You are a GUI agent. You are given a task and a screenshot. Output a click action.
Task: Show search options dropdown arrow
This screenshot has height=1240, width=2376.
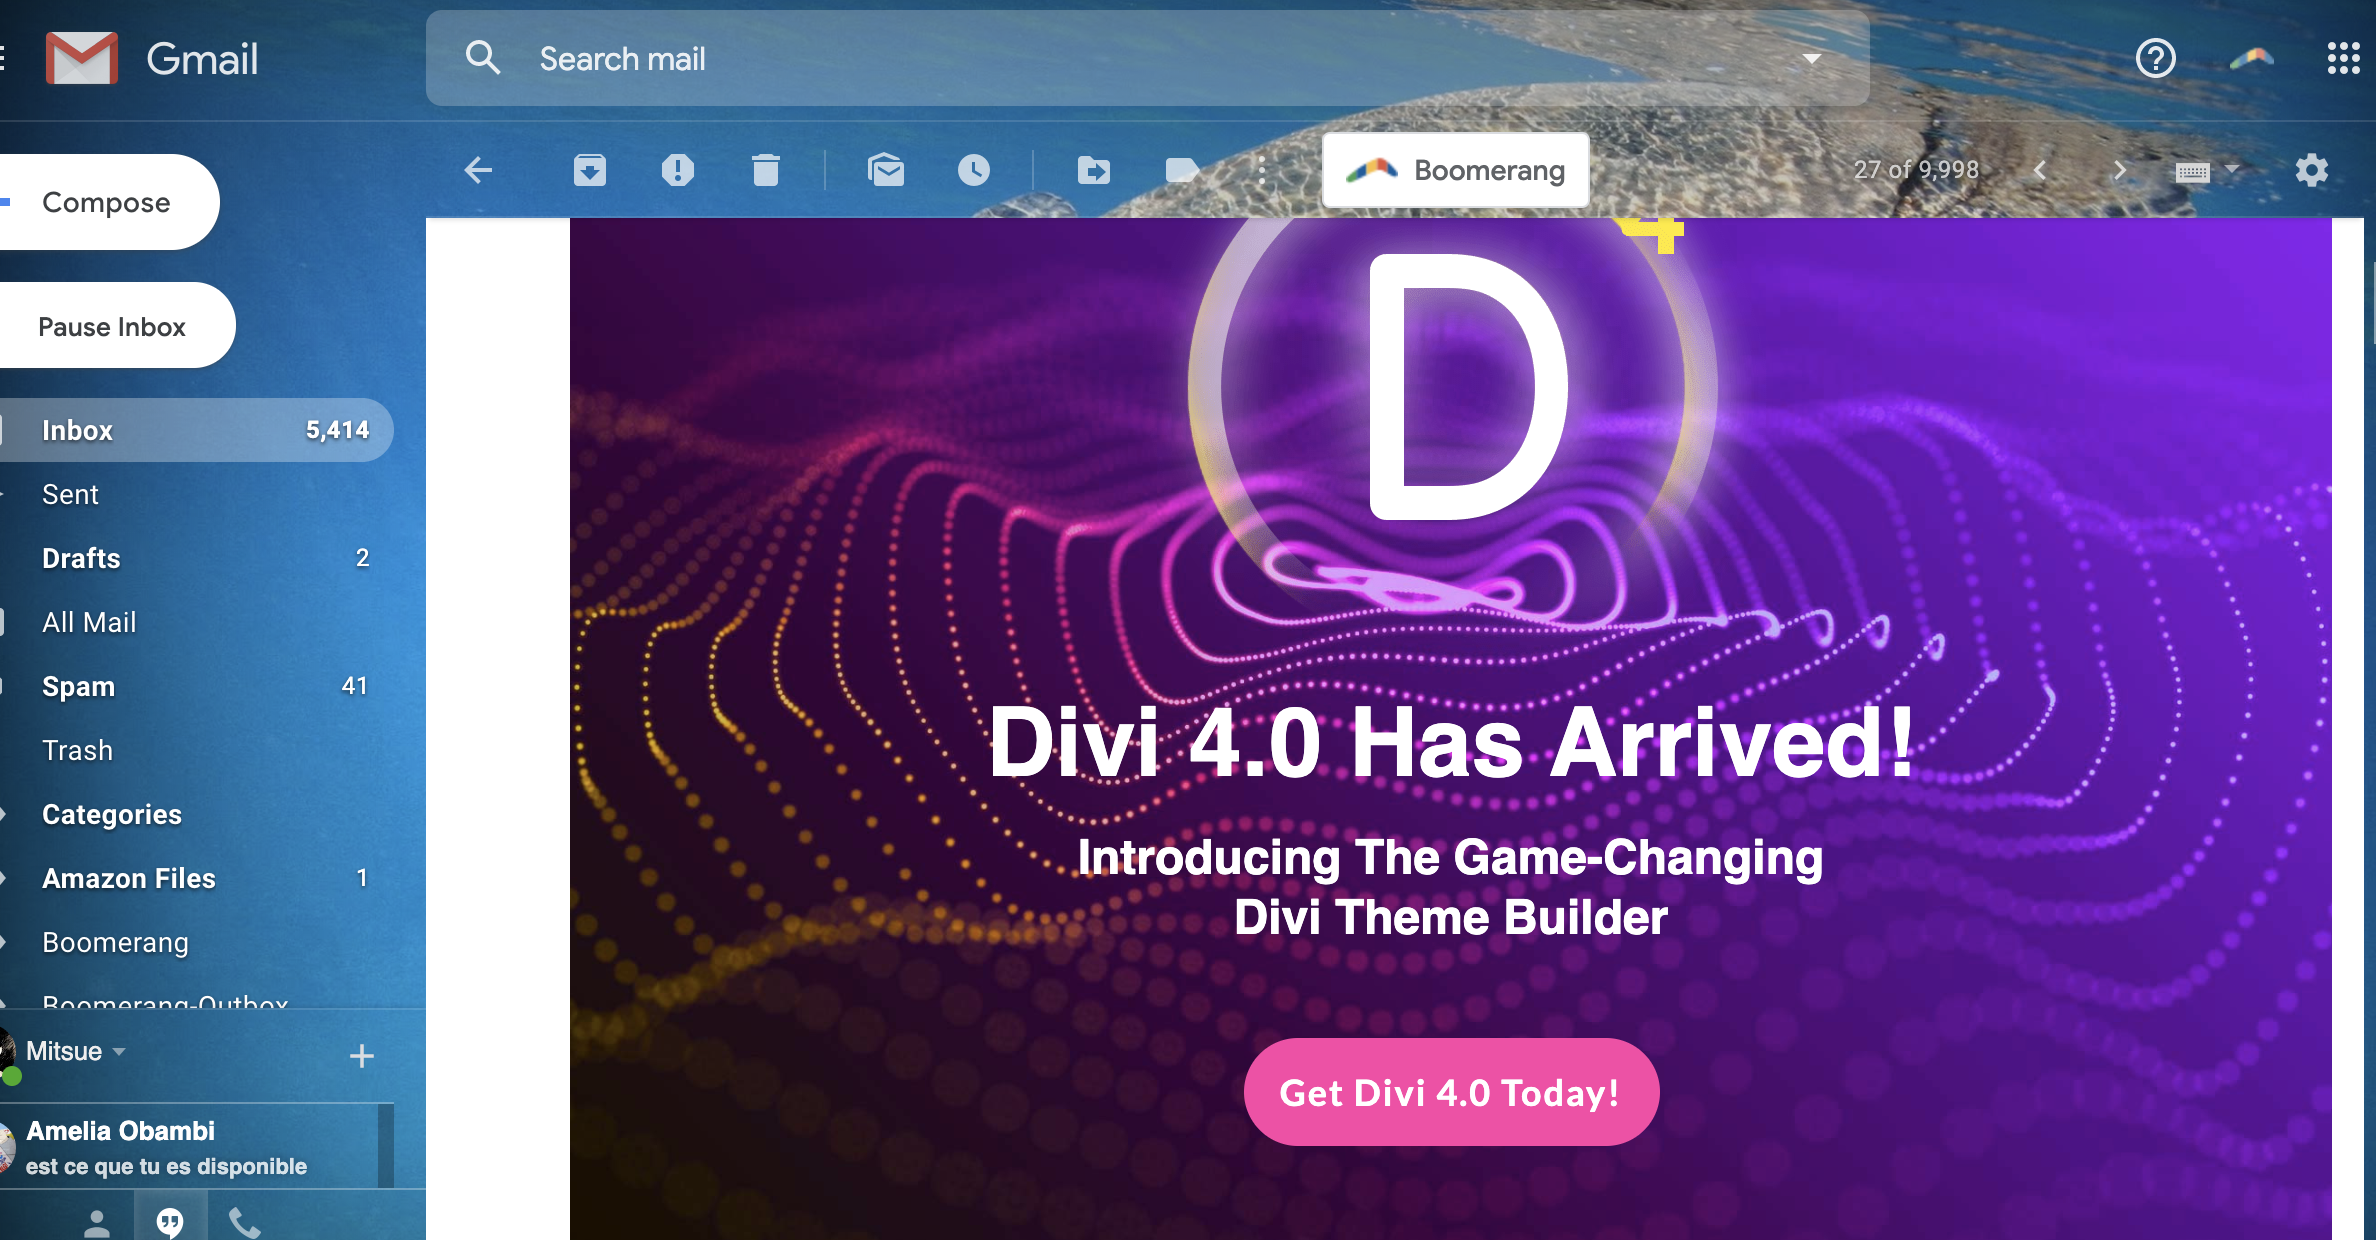tap(1811, 58)
